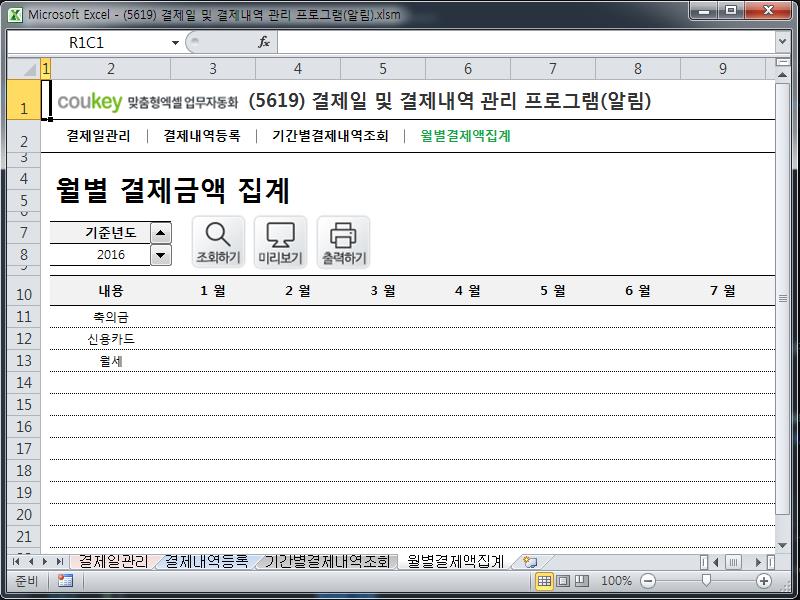Image resolution: width=800 pixels, height=600 pixels.
Task: Click the macro record icon in status bar
Action: (65, 581)
